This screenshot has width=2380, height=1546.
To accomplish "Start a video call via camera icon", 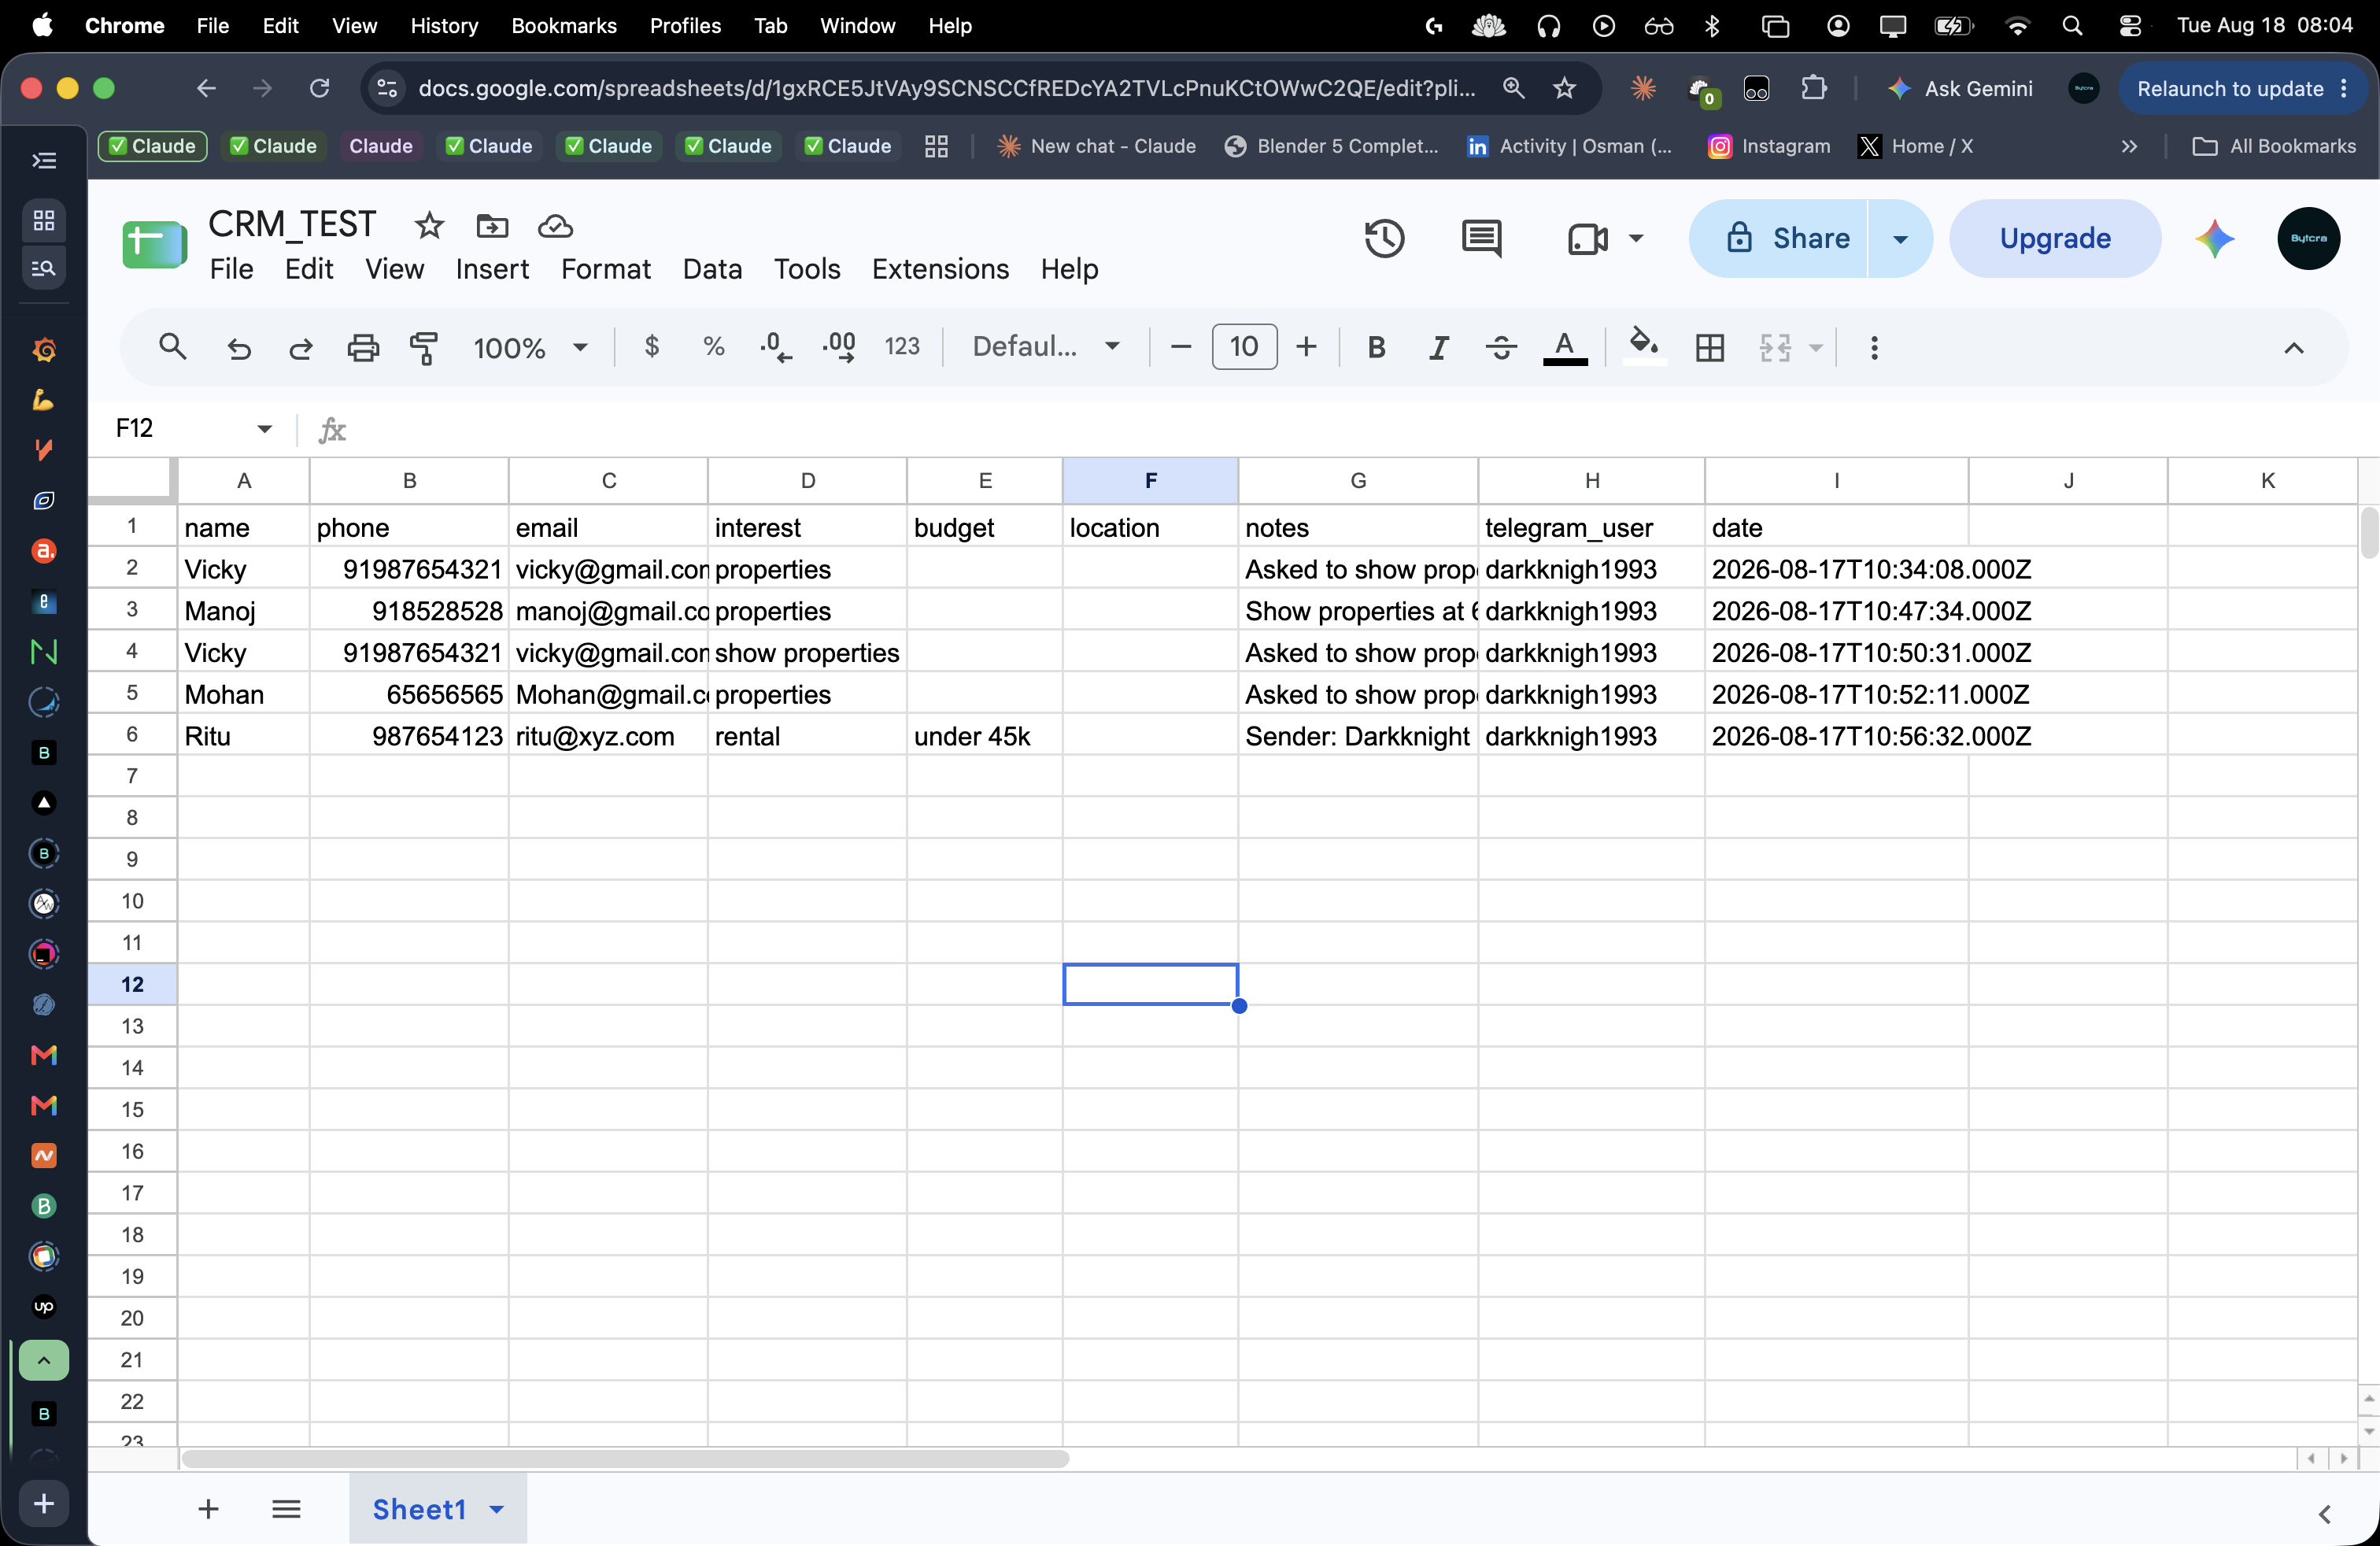I will click(x=1587, y=238).
